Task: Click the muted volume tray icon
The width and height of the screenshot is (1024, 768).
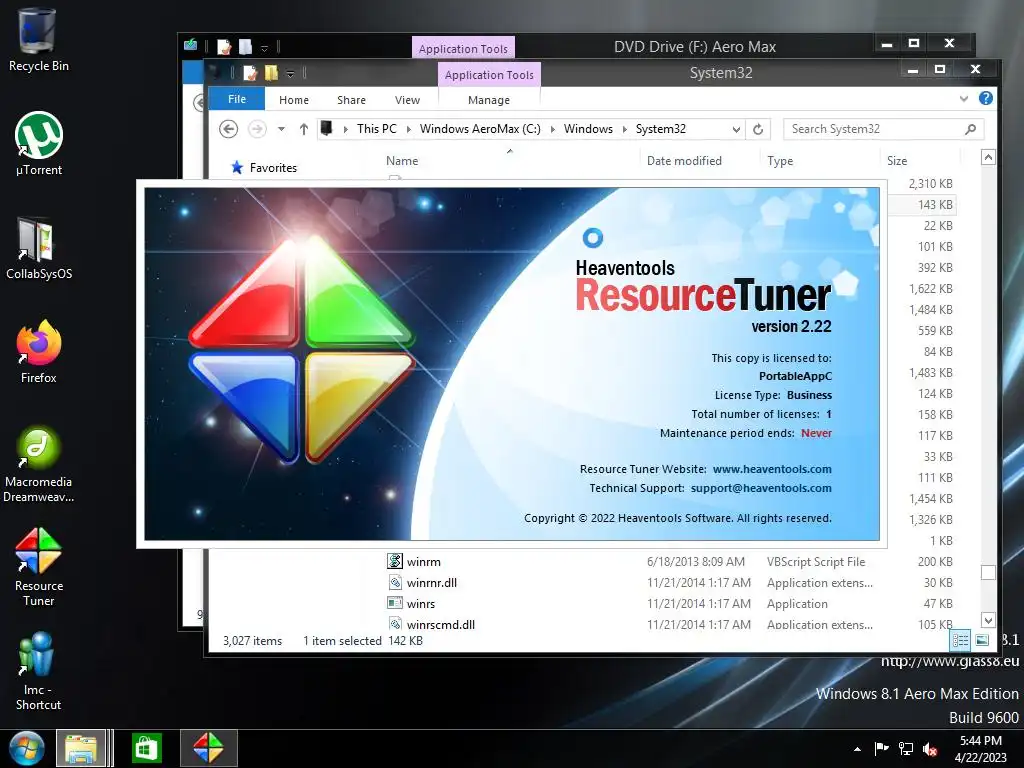Action: [930, 749]
